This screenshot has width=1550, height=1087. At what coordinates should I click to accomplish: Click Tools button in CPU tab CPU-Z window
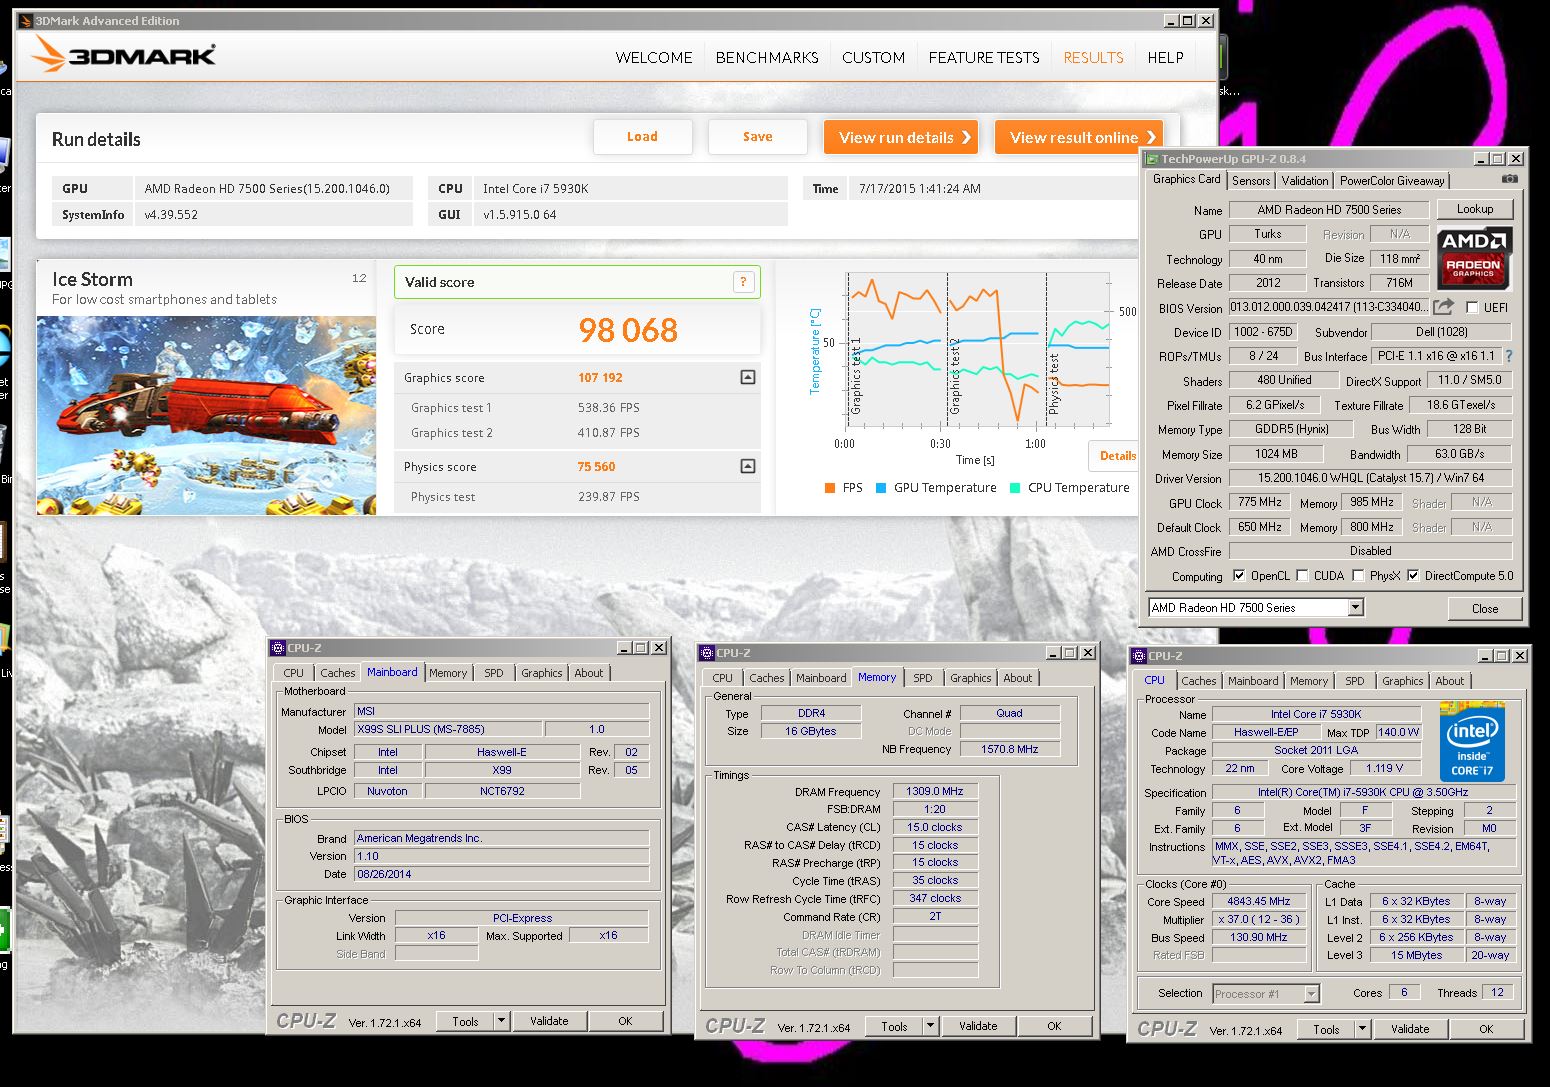point(1326,1029)
